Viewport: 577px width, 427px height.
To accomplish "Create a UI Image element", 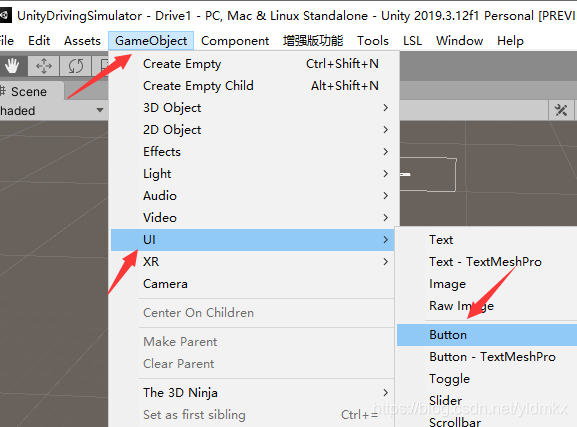I will click(x=487, y=284).
